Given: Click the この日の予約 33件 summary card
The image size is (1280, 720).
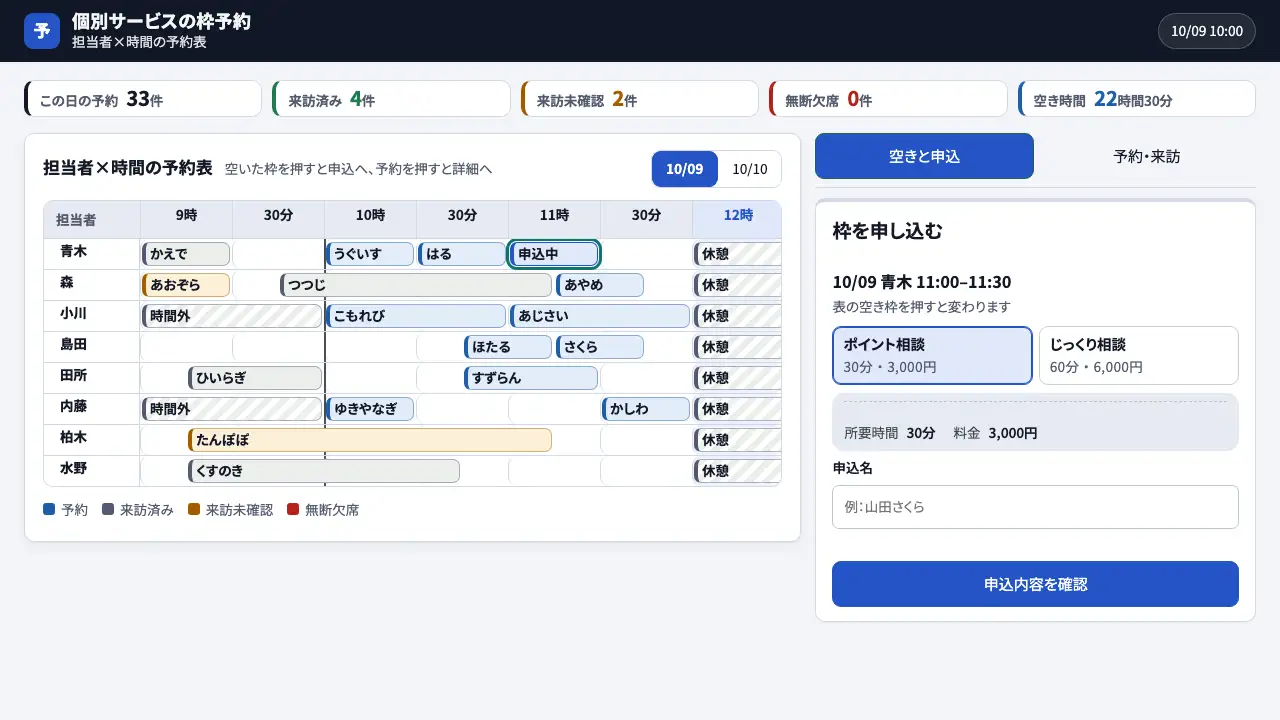Looking at the screenshot, I should (143, 99).
